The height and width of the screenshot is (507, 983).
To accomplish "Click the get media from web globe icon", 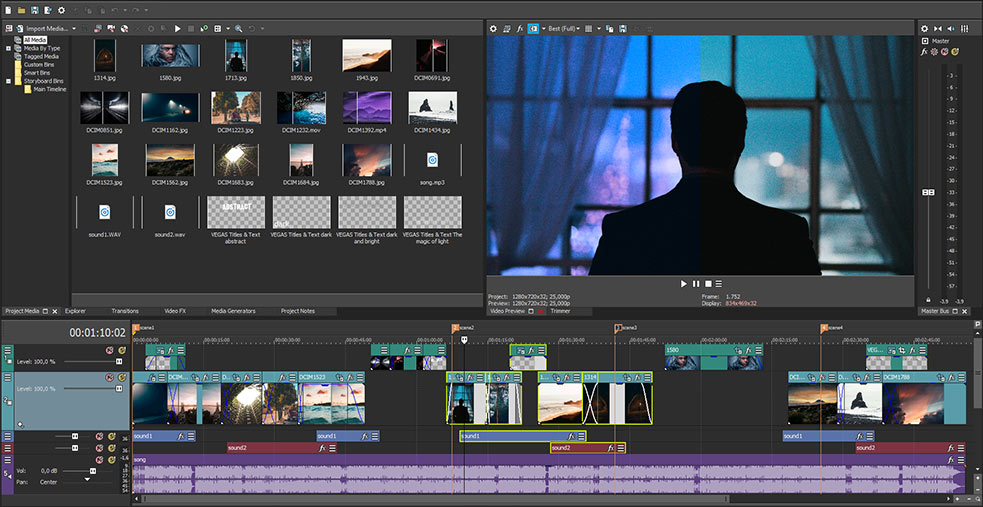I will 124,29.
